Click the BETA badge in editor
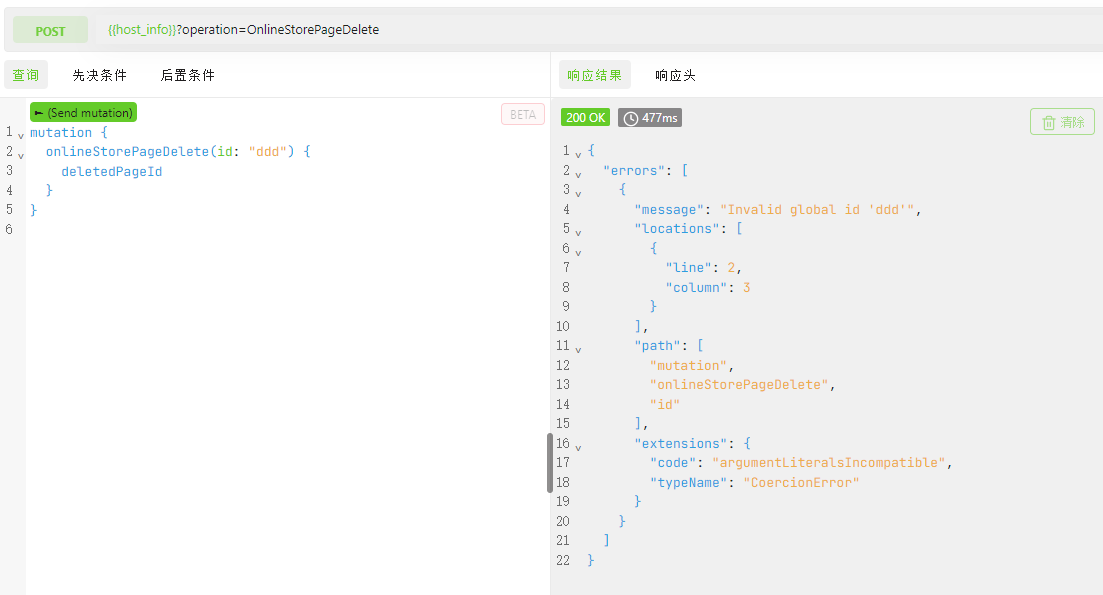Image resolution: width=1103 pixels, height=595 pixels. tap(523, 114)
